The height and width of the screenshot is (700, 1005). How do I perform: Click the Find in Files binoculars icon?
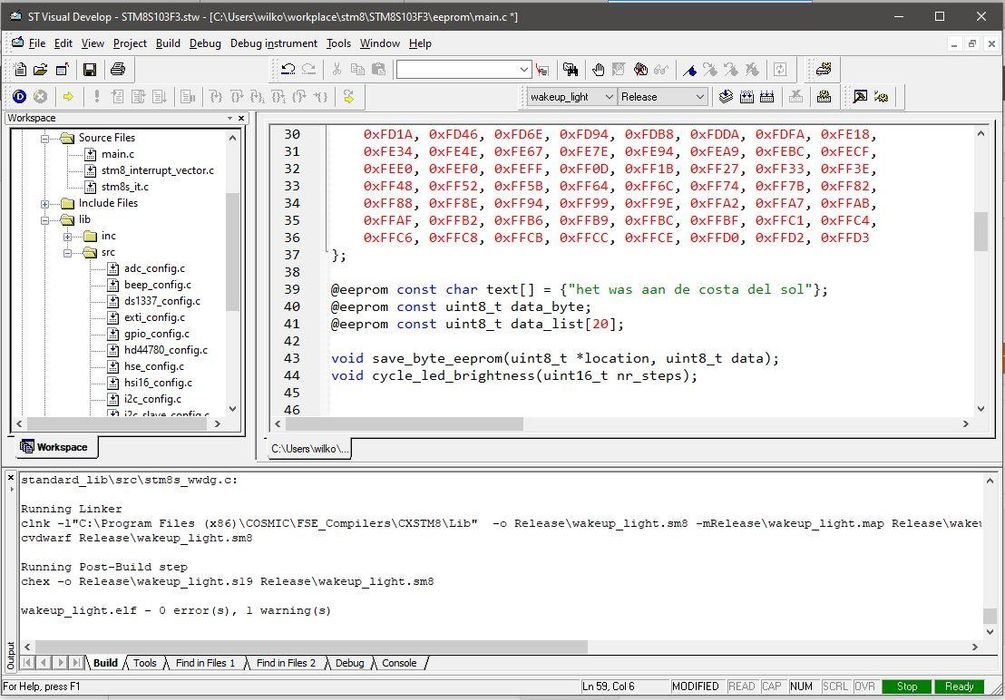coord(570,69)
